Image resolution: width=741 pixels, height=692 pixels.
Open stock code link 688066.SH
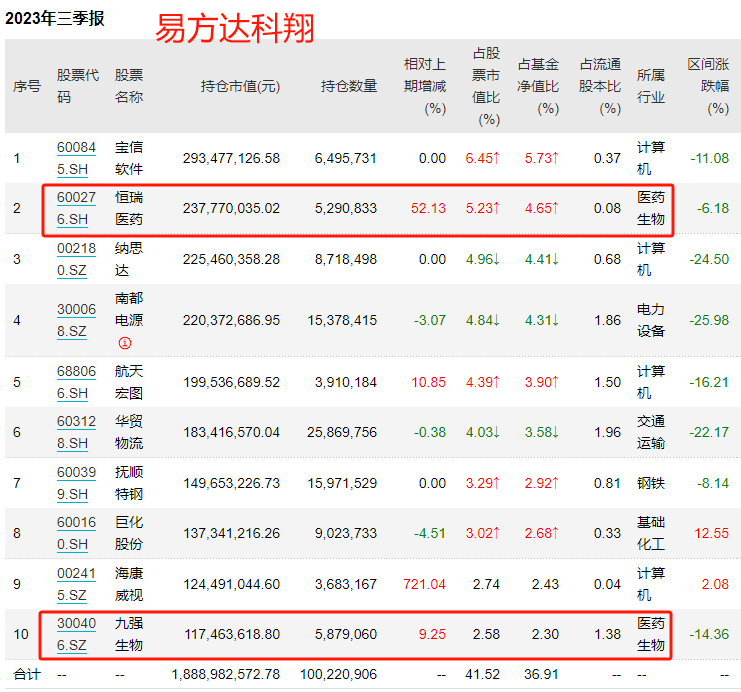(76, 382)
